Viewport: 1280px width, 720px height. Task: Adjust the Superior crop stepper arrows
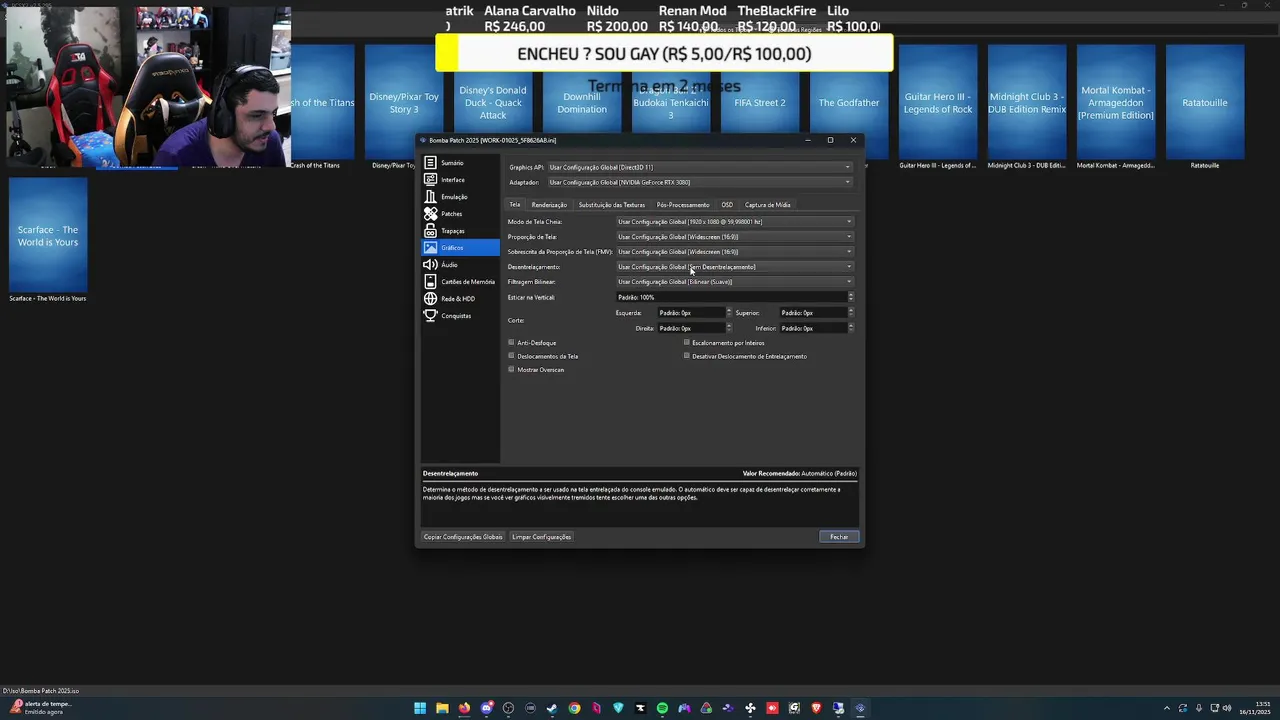click(x=851, y=313)
